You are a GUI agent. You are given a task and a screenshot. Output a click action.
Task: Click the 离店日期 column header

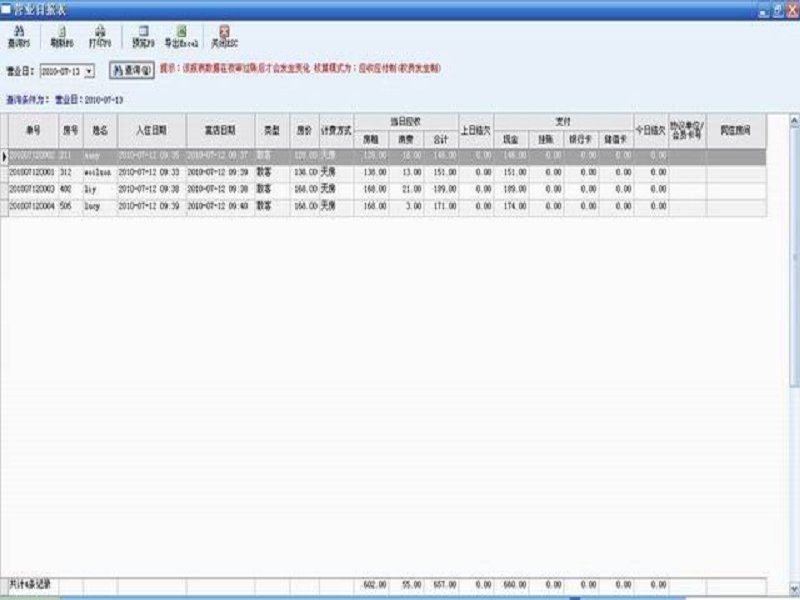tap(219, 130)
